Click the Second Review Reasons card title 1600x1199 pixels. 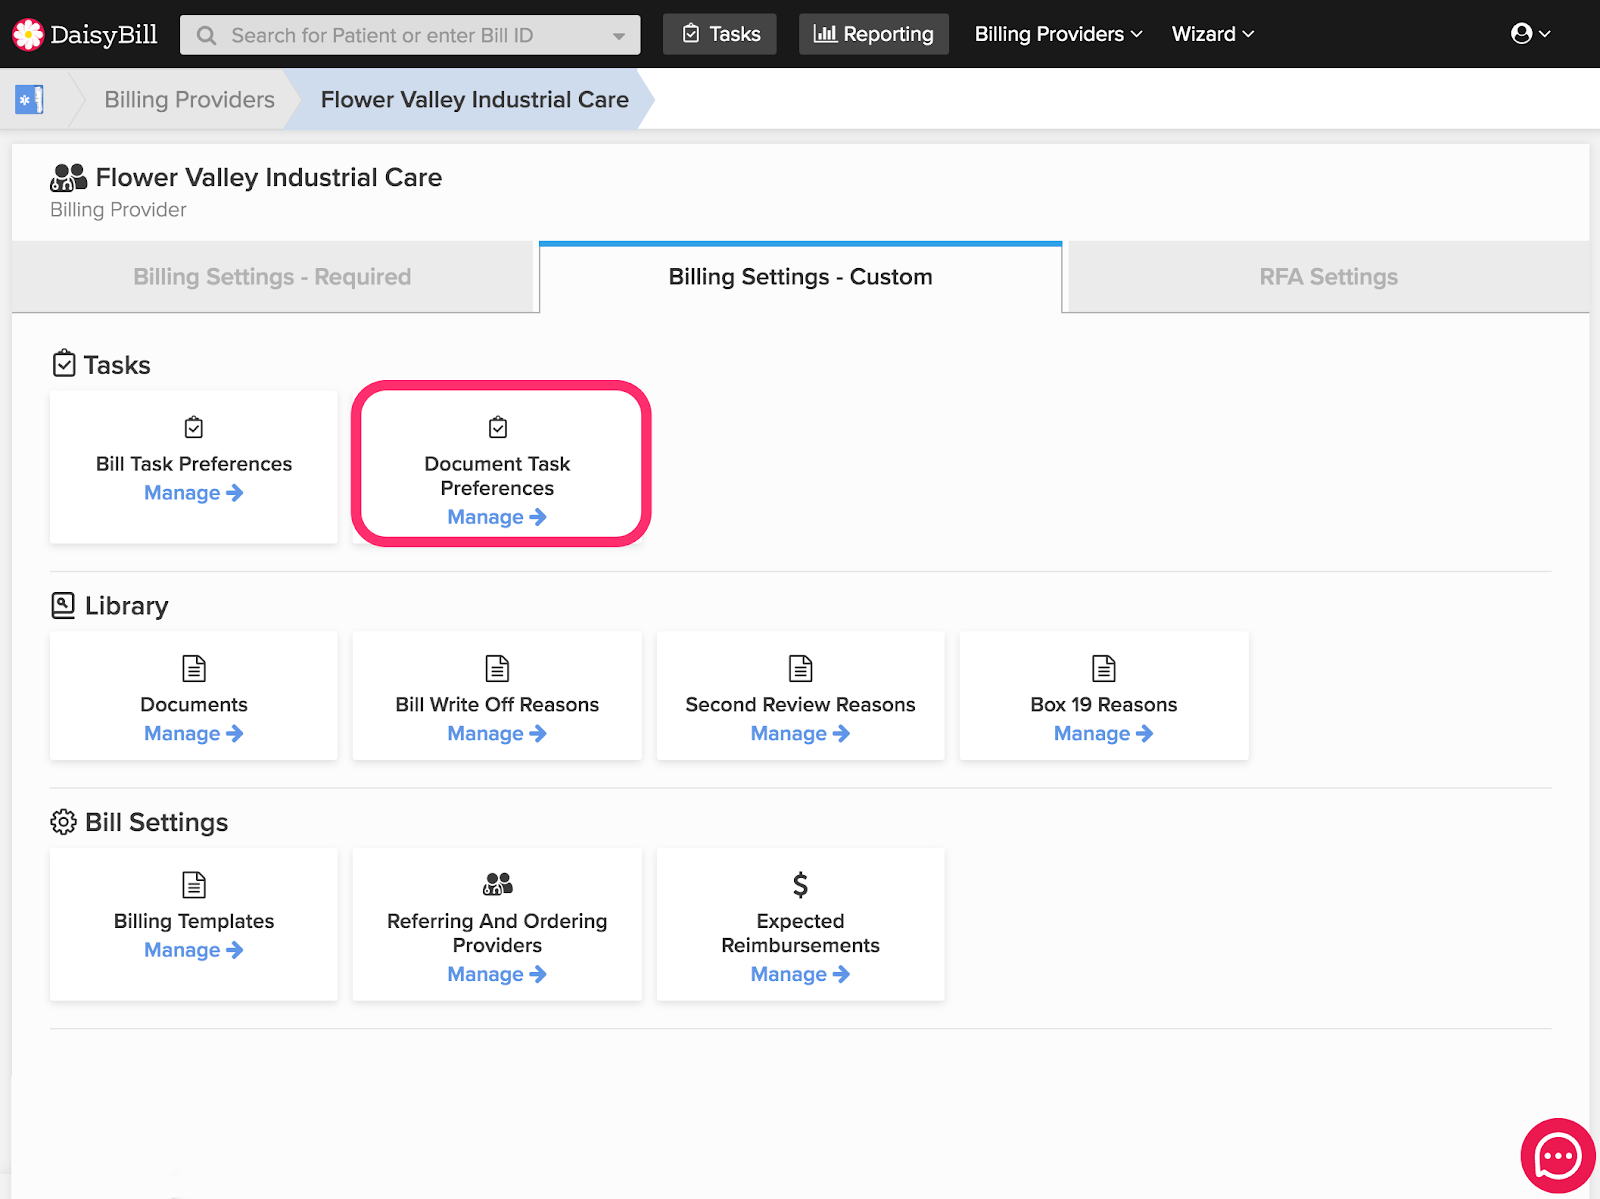tap(800, 705)
